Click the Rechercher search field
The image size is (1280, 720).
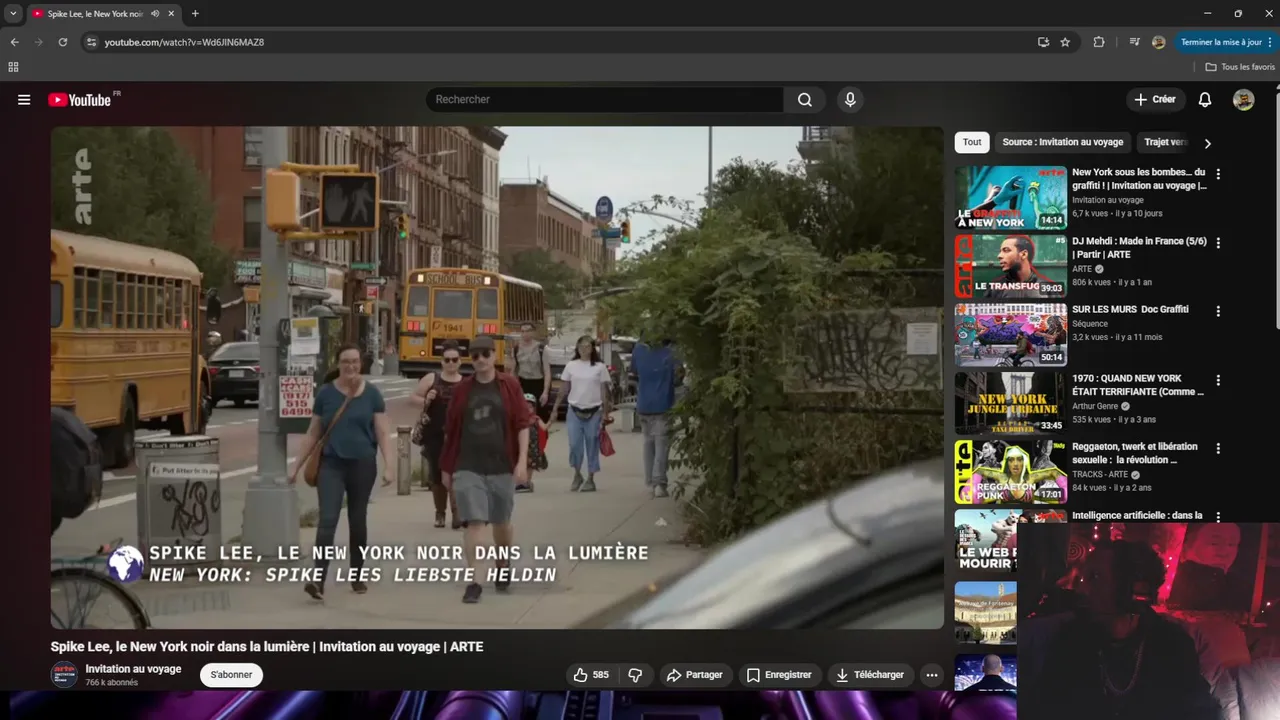pyautogui.click(x=605, y=100)
